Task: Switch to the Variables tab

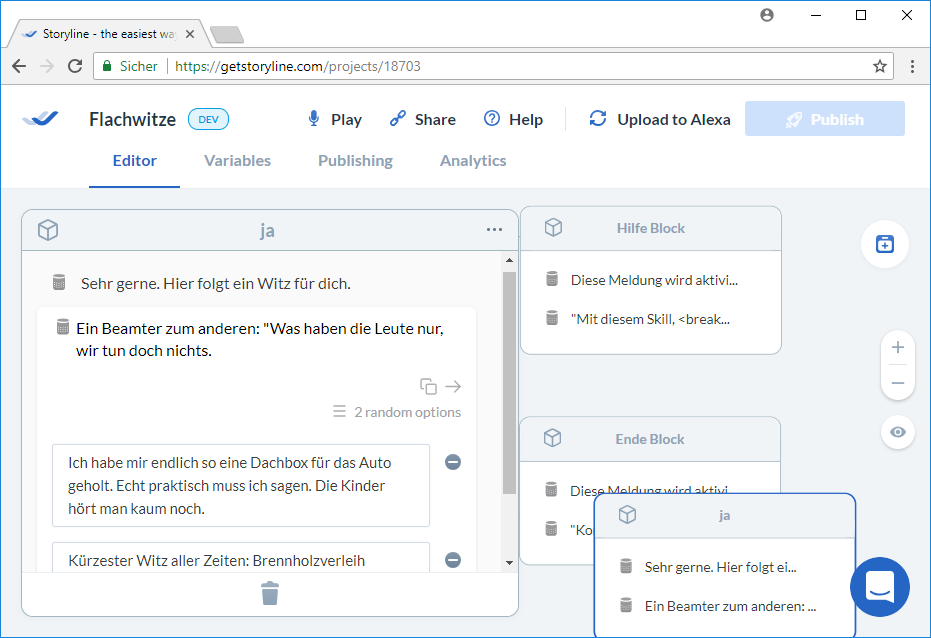Action: tap(237, 161)
